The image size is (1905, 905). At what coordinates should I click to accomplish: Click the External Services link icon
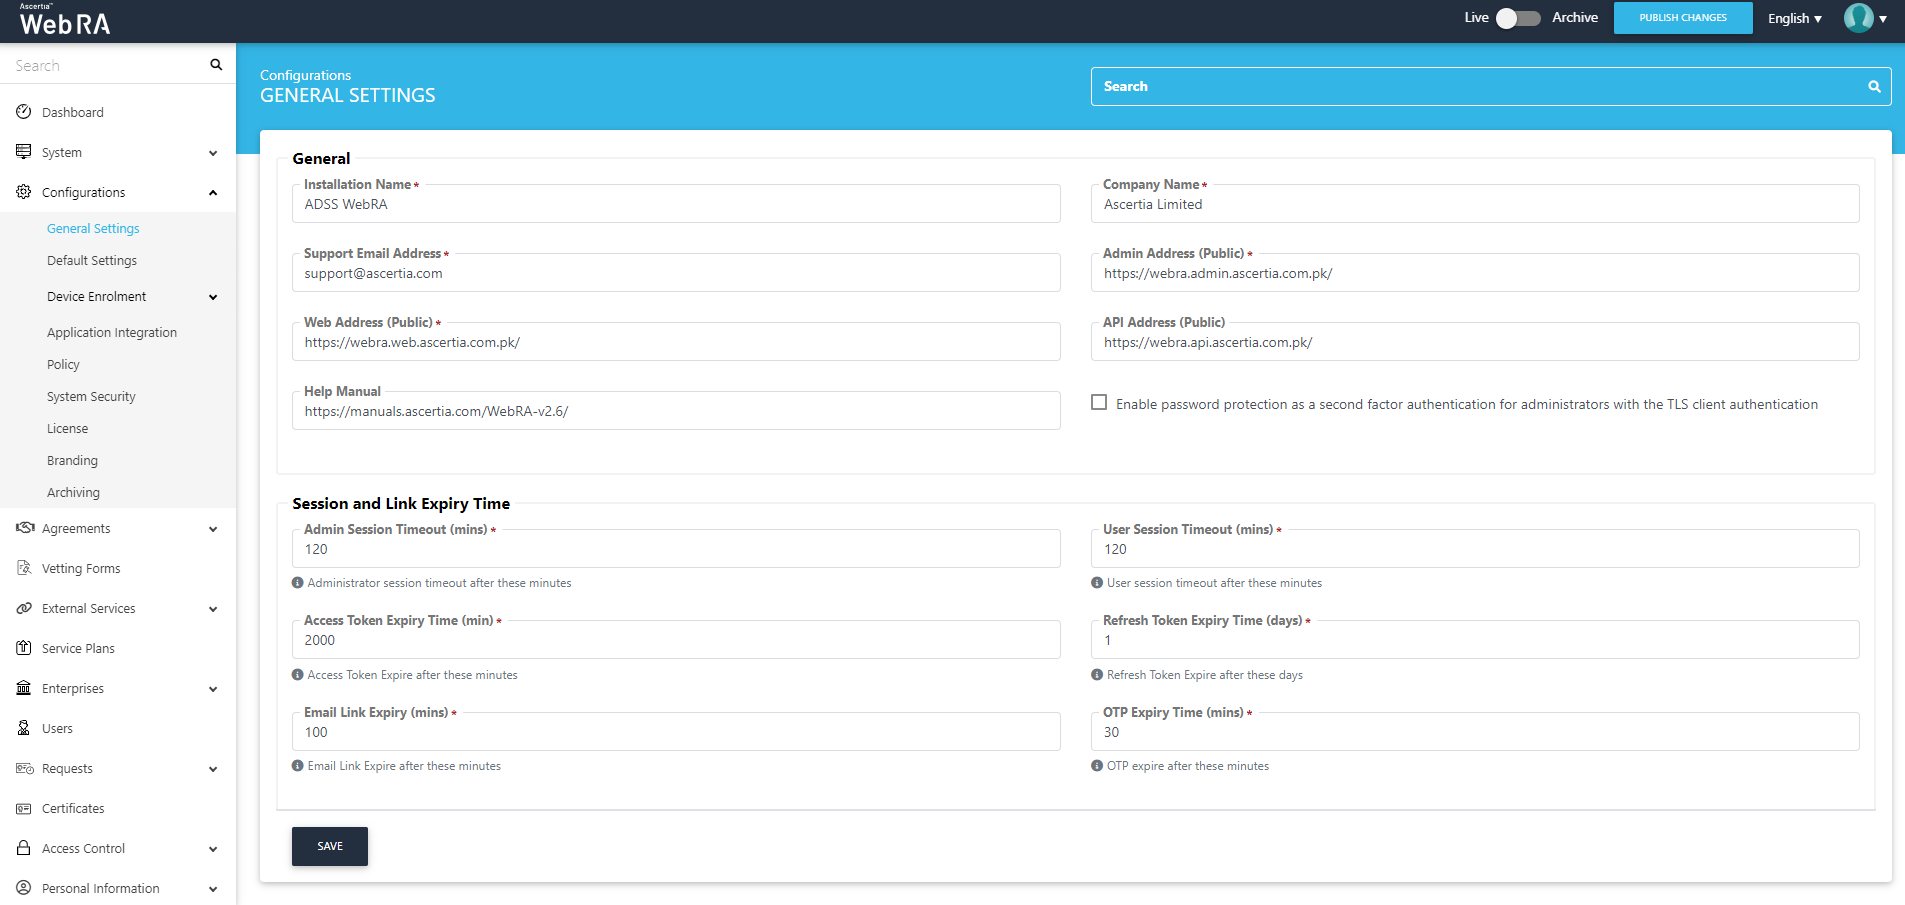24,608
